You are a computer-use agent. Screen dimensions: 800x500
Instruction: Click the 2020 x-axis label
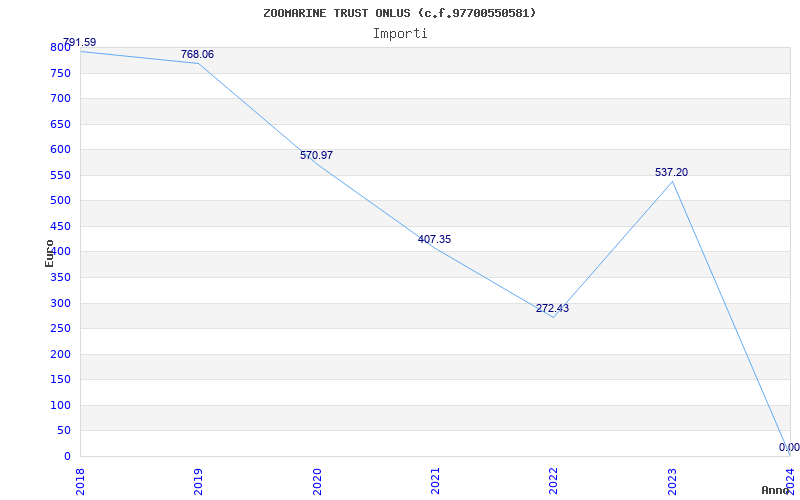(317, 481)
